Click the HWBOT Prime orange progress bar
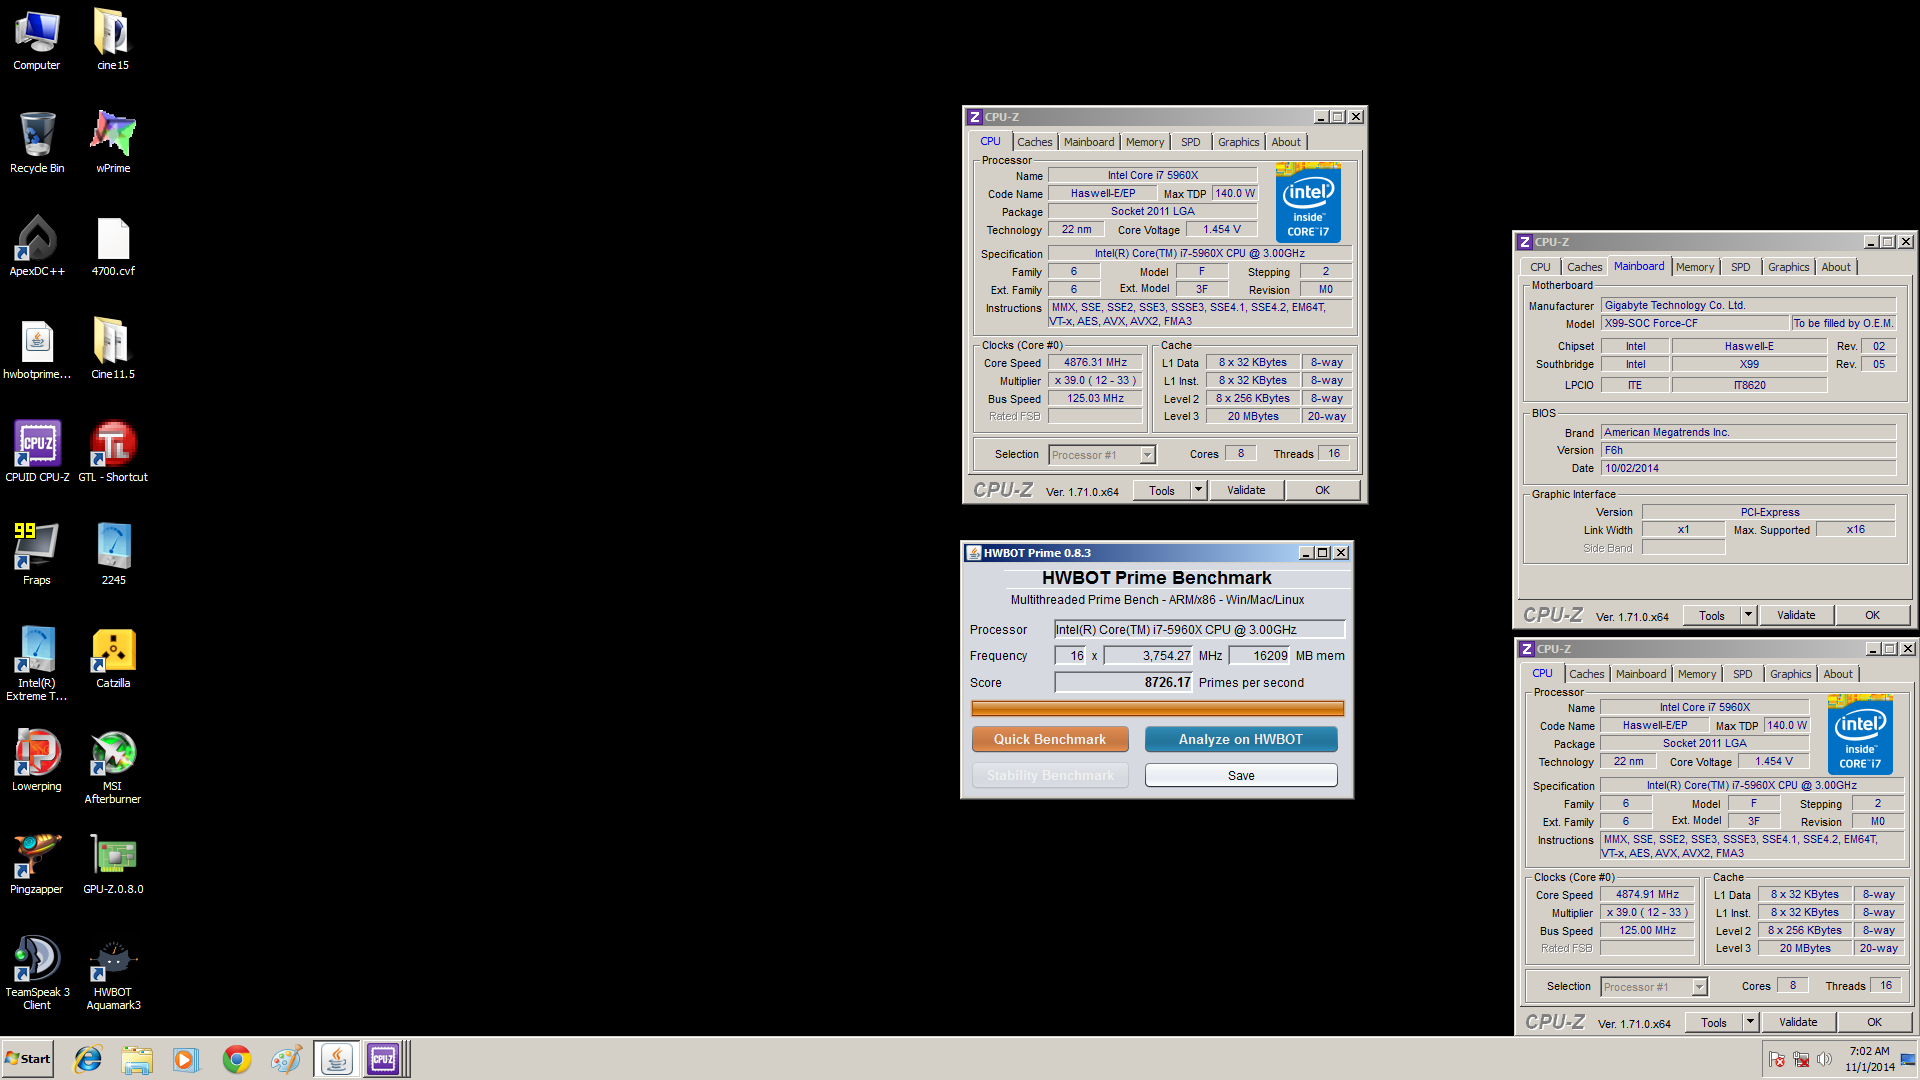Viewport: 1920px width, 1080px height. (1157, 708)
